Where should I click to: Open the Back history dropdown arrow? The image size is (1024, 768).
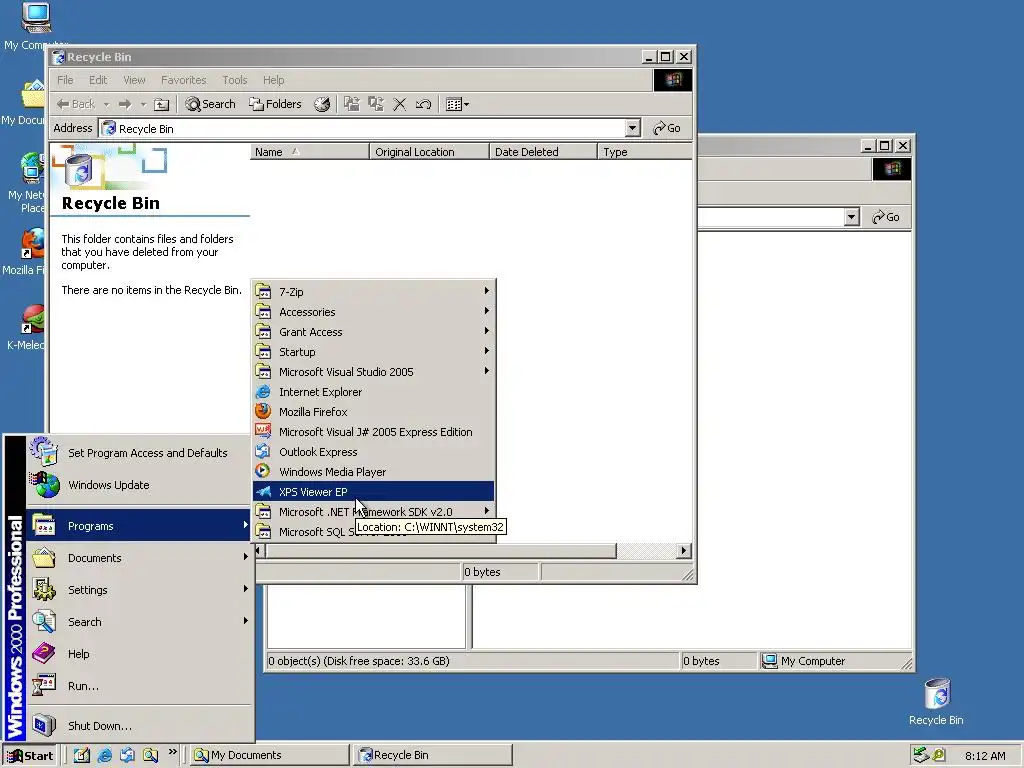[106, 104]
